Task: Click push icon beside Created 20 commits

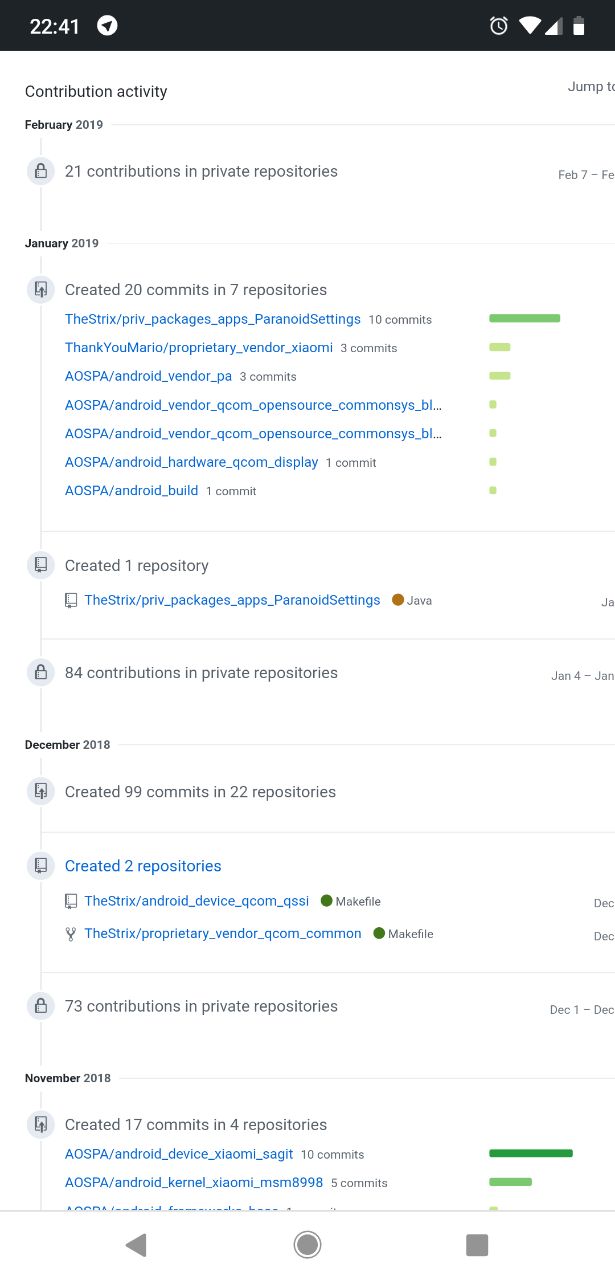Action: [x=41, y=290]
